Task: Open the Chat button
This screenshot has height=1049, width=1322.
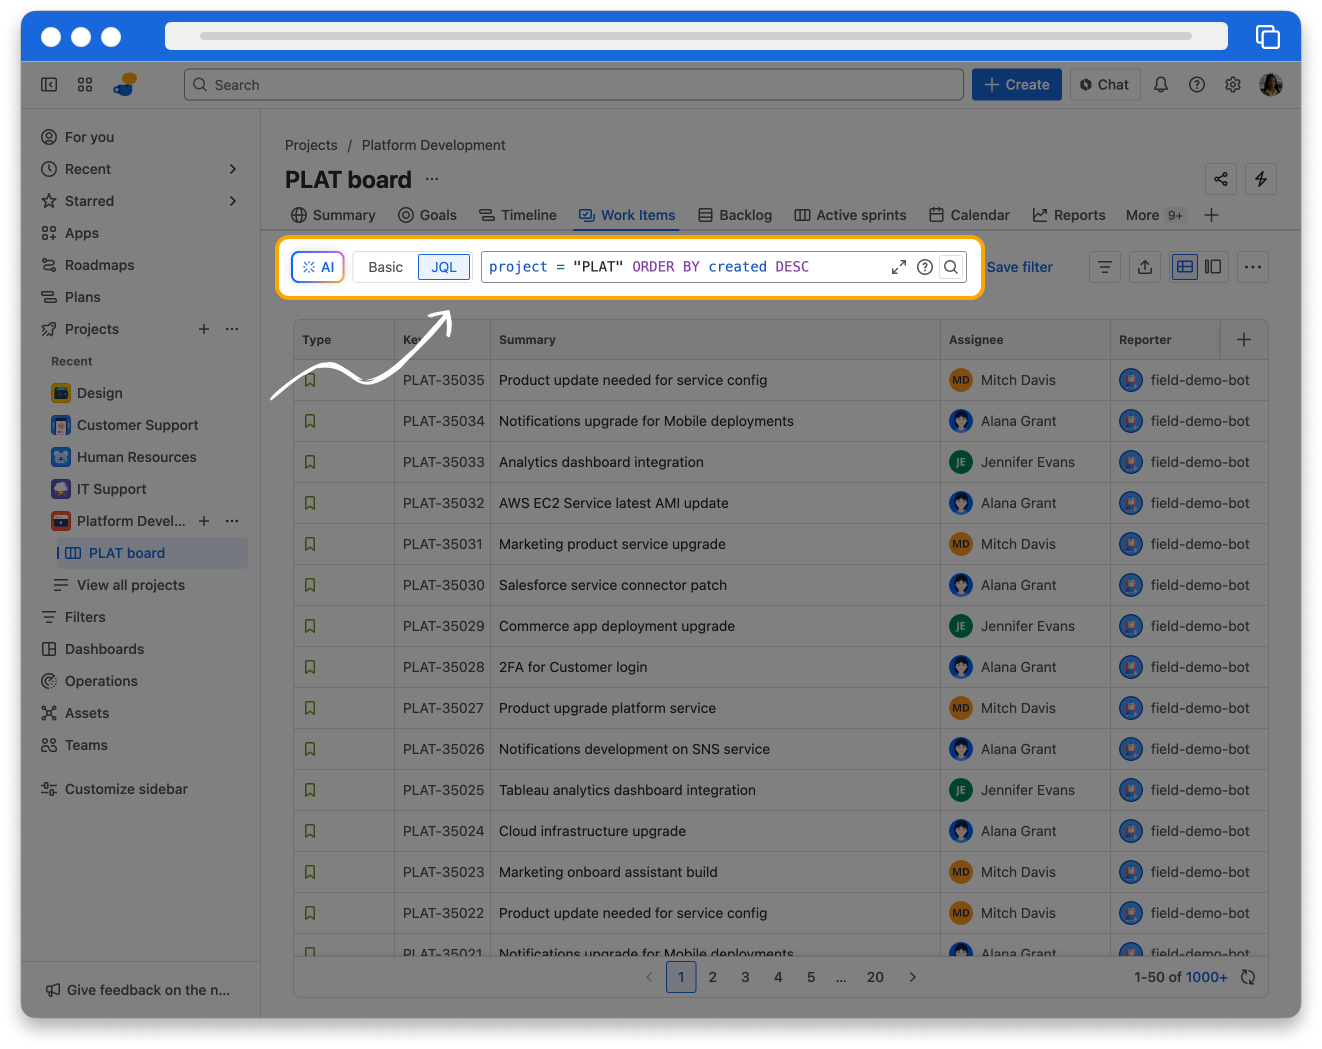Action: [x=1105, y=85]
